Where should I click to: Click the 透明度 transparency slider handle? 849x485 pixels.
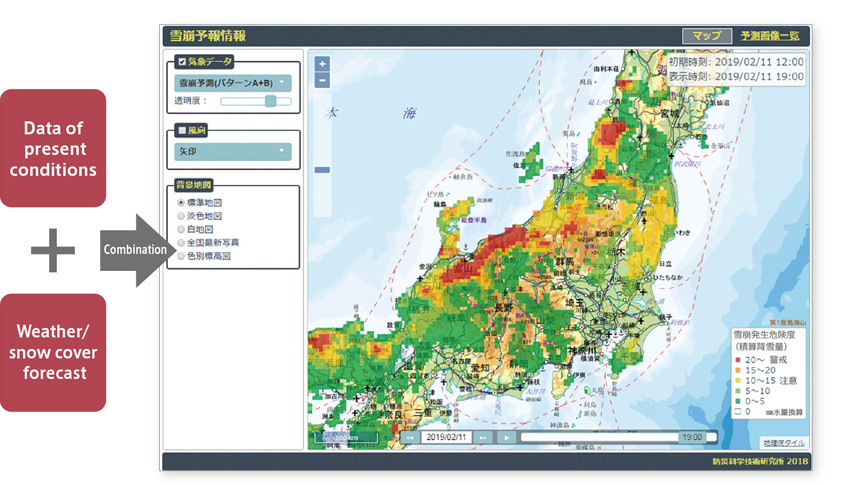click(x=270, y=101)
